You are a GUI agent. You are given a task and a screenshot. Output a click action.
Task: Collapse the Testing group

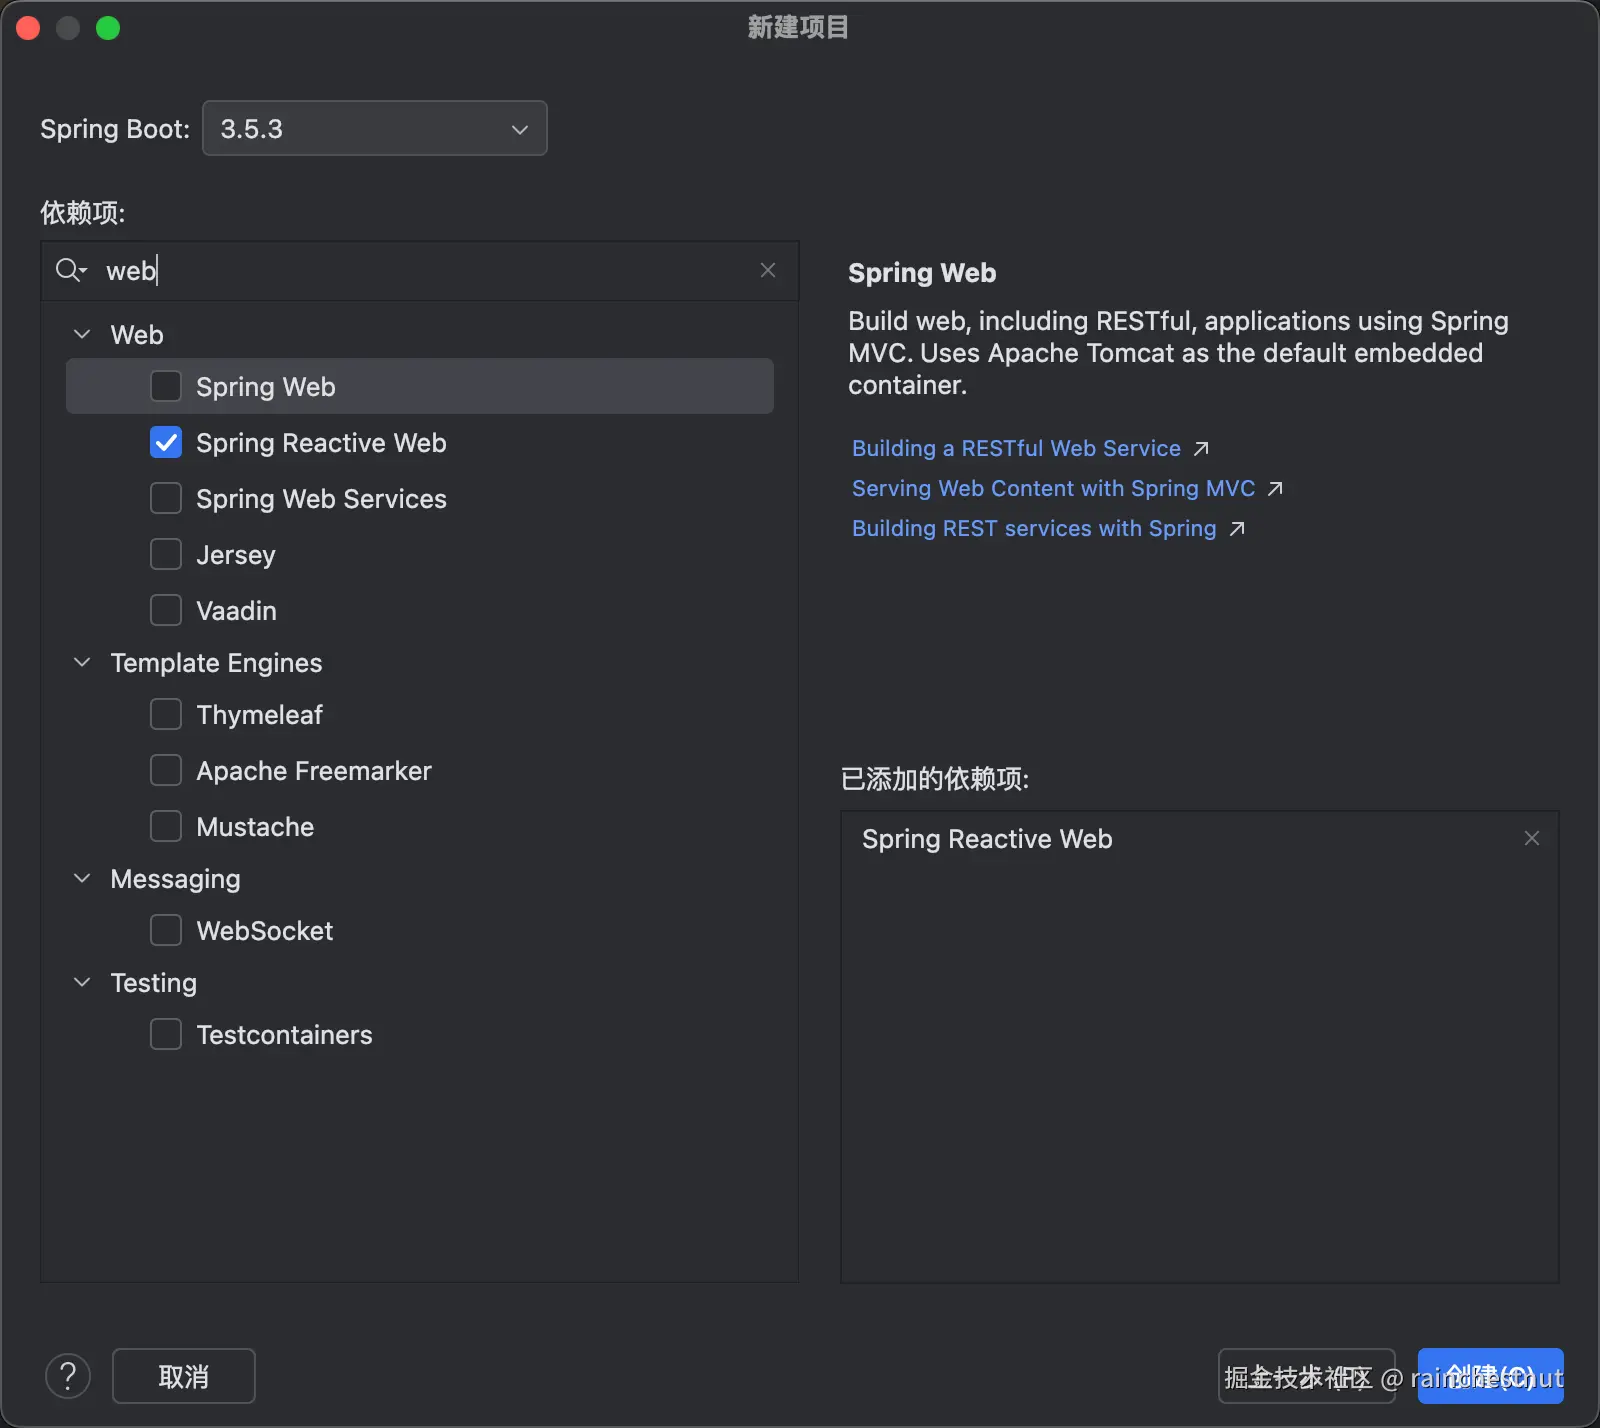point(82,982)
